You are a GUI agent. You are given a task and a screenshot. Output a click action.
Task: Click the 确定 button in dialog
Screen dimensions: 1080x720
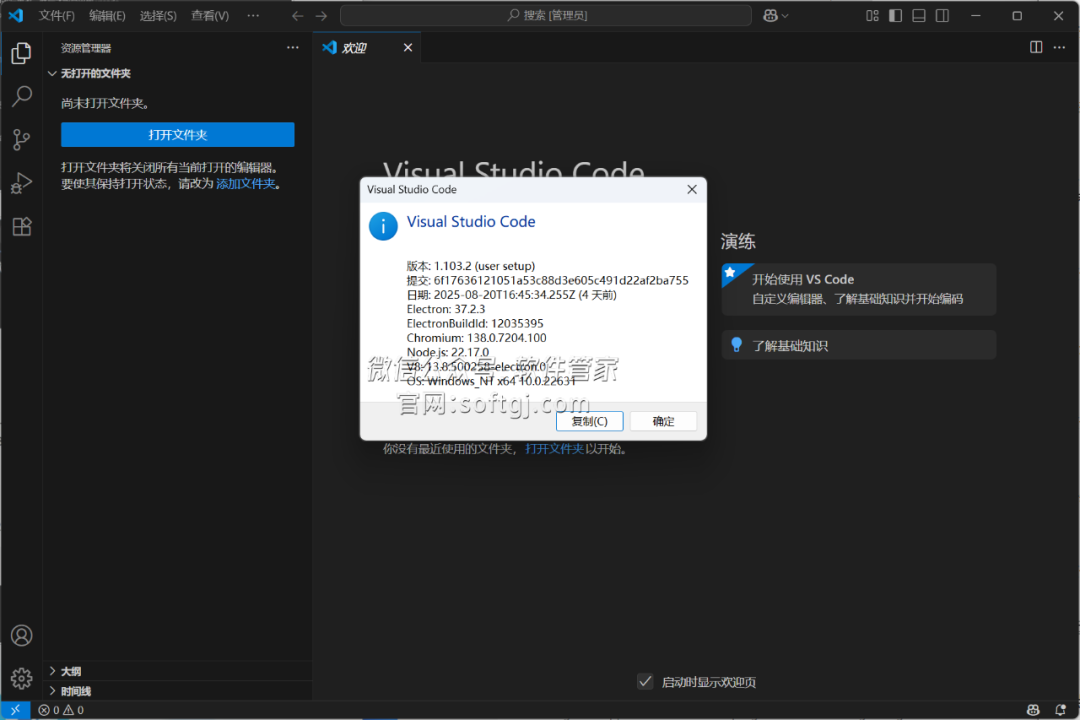point(663,421)
